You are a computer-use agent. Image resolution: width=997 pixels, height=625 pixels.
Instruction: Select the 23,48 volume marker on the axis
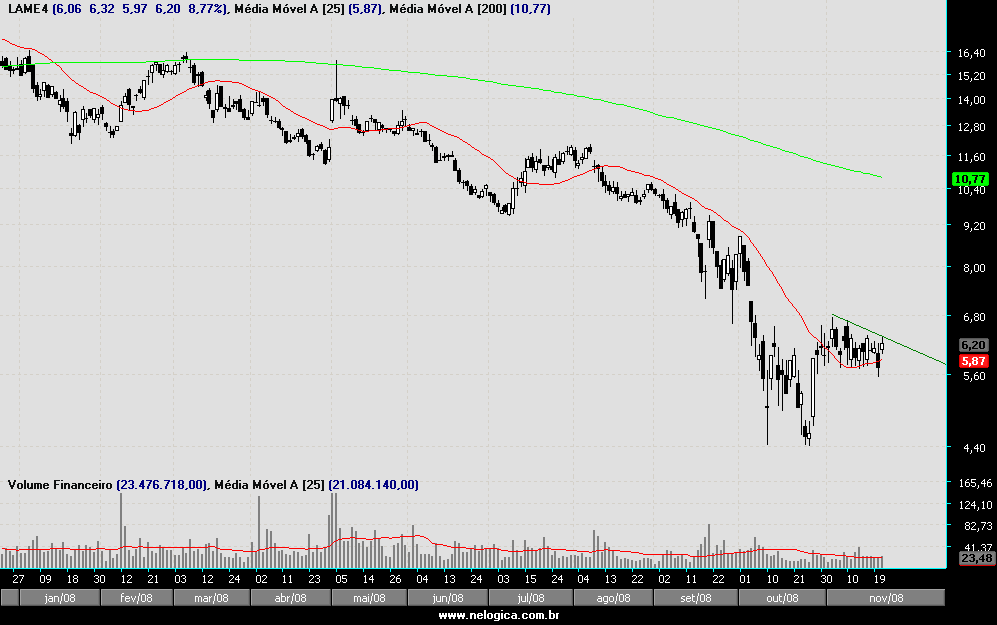click(976, 558)
